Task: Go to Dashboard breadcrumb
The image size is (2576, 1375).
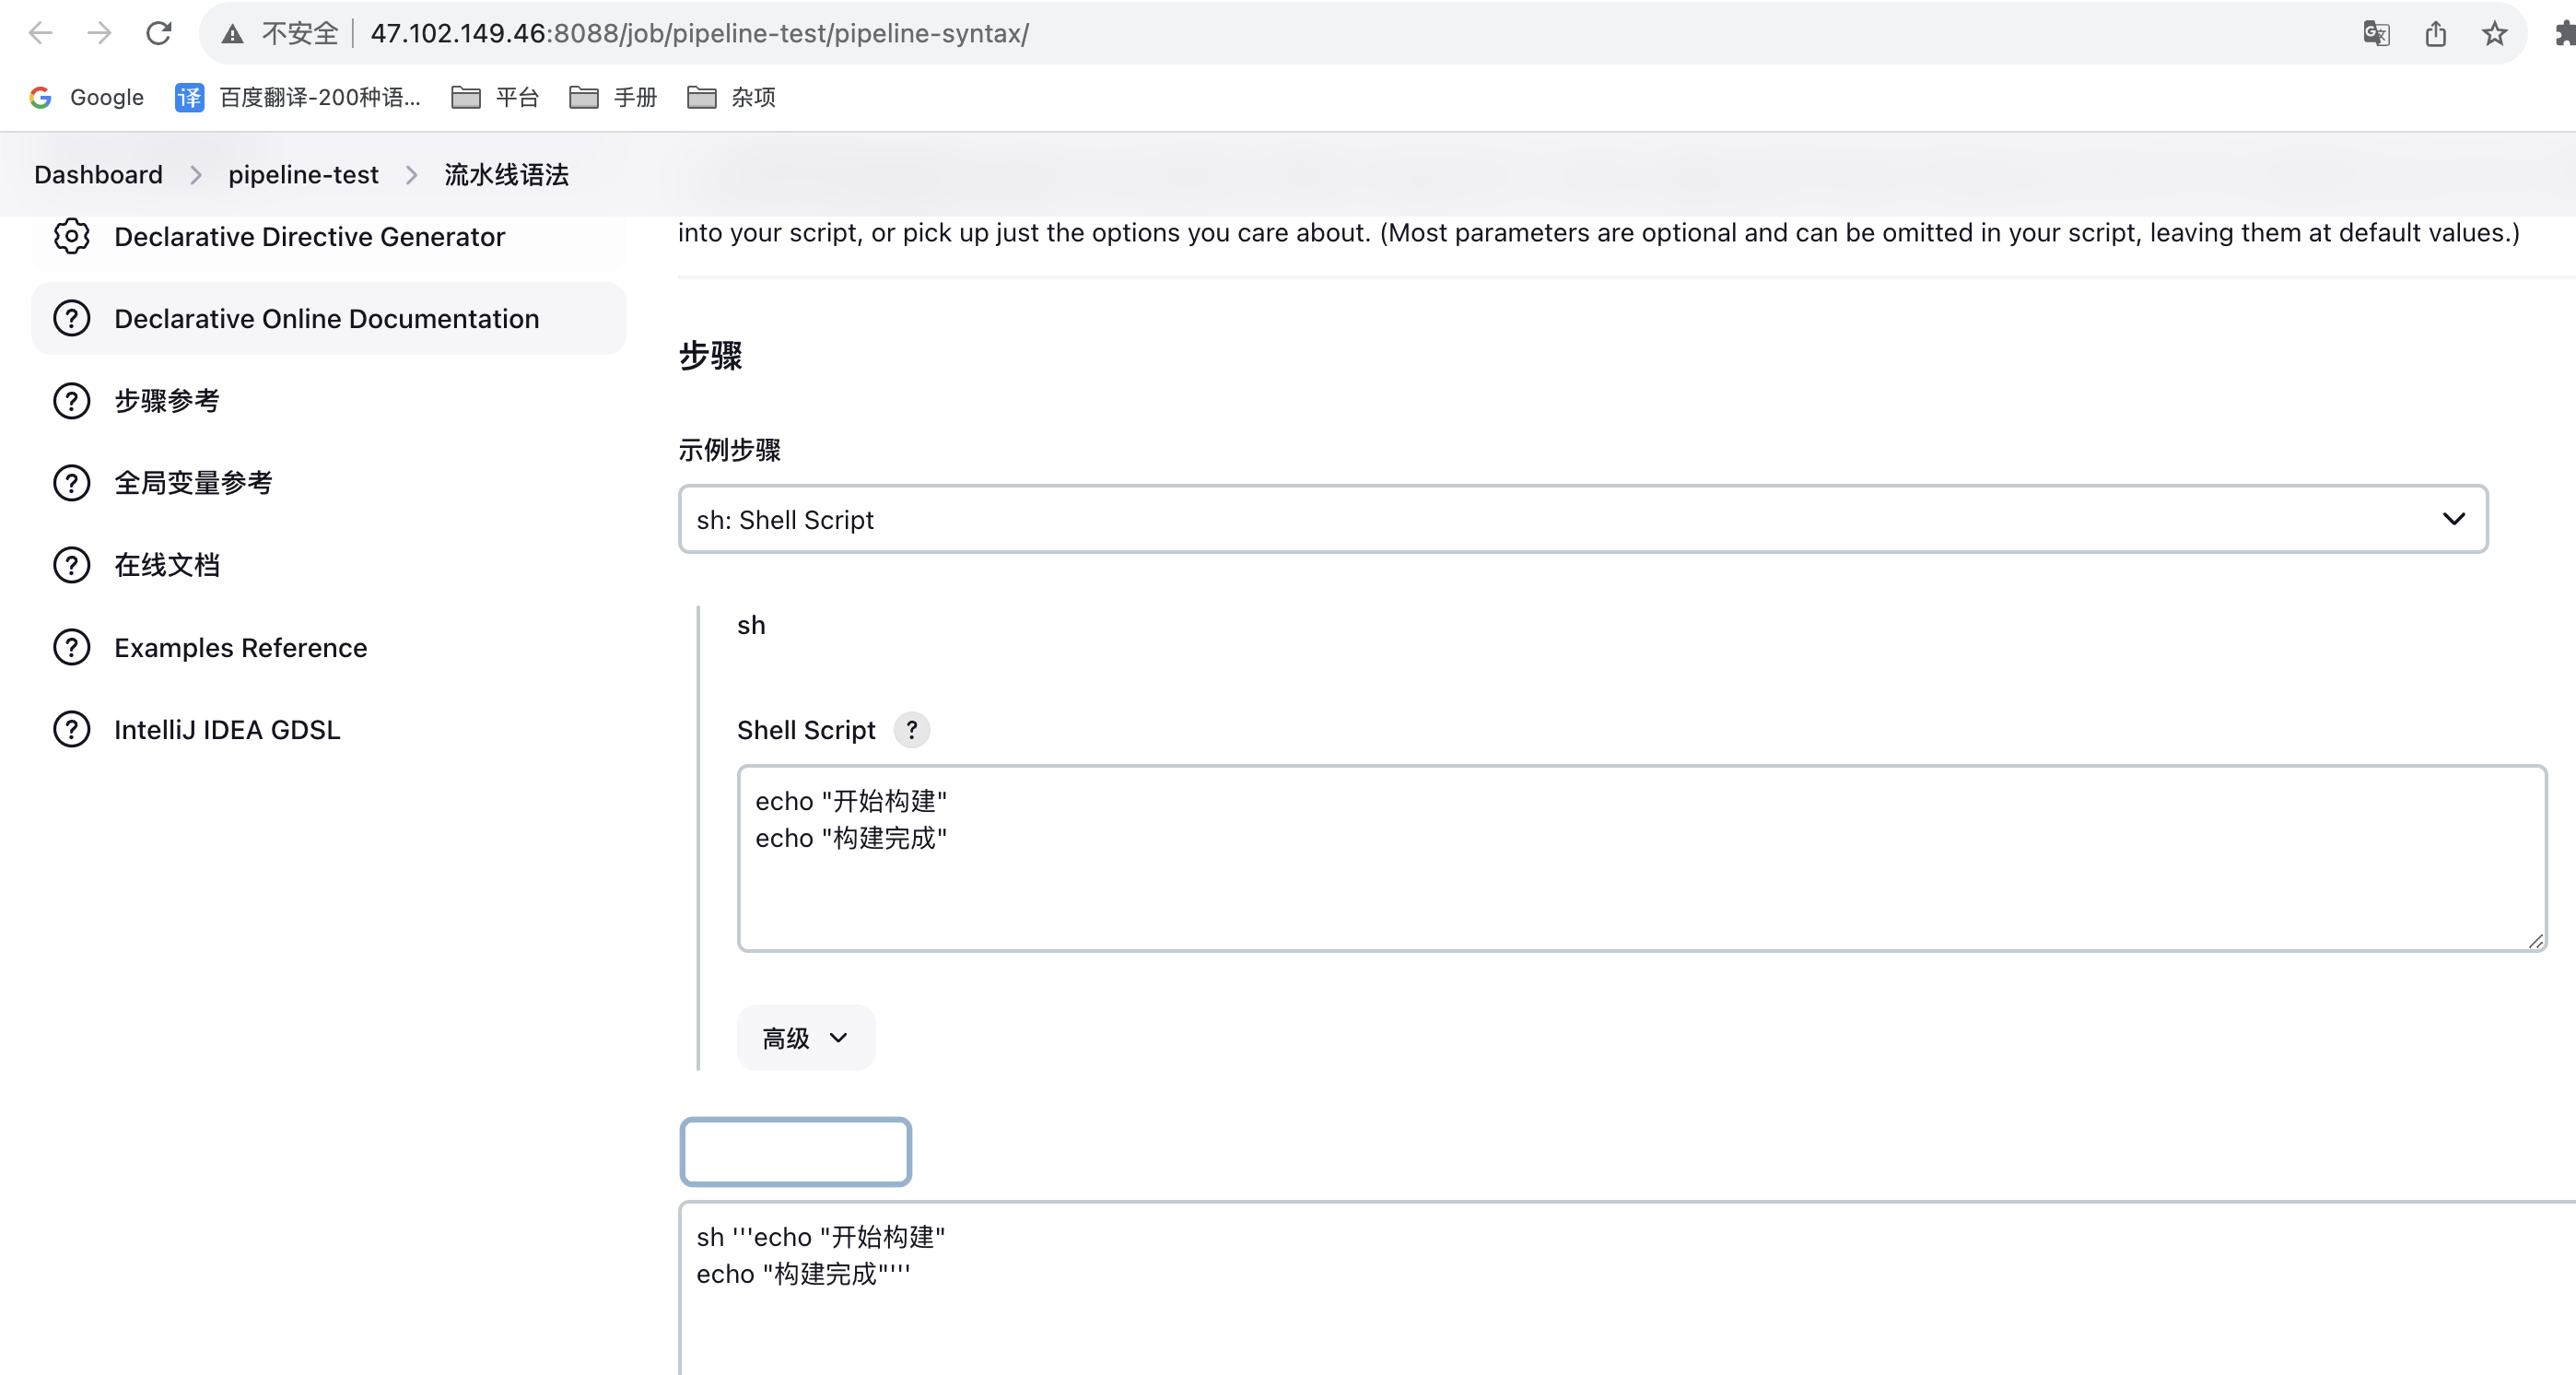Action: (98, 174)
